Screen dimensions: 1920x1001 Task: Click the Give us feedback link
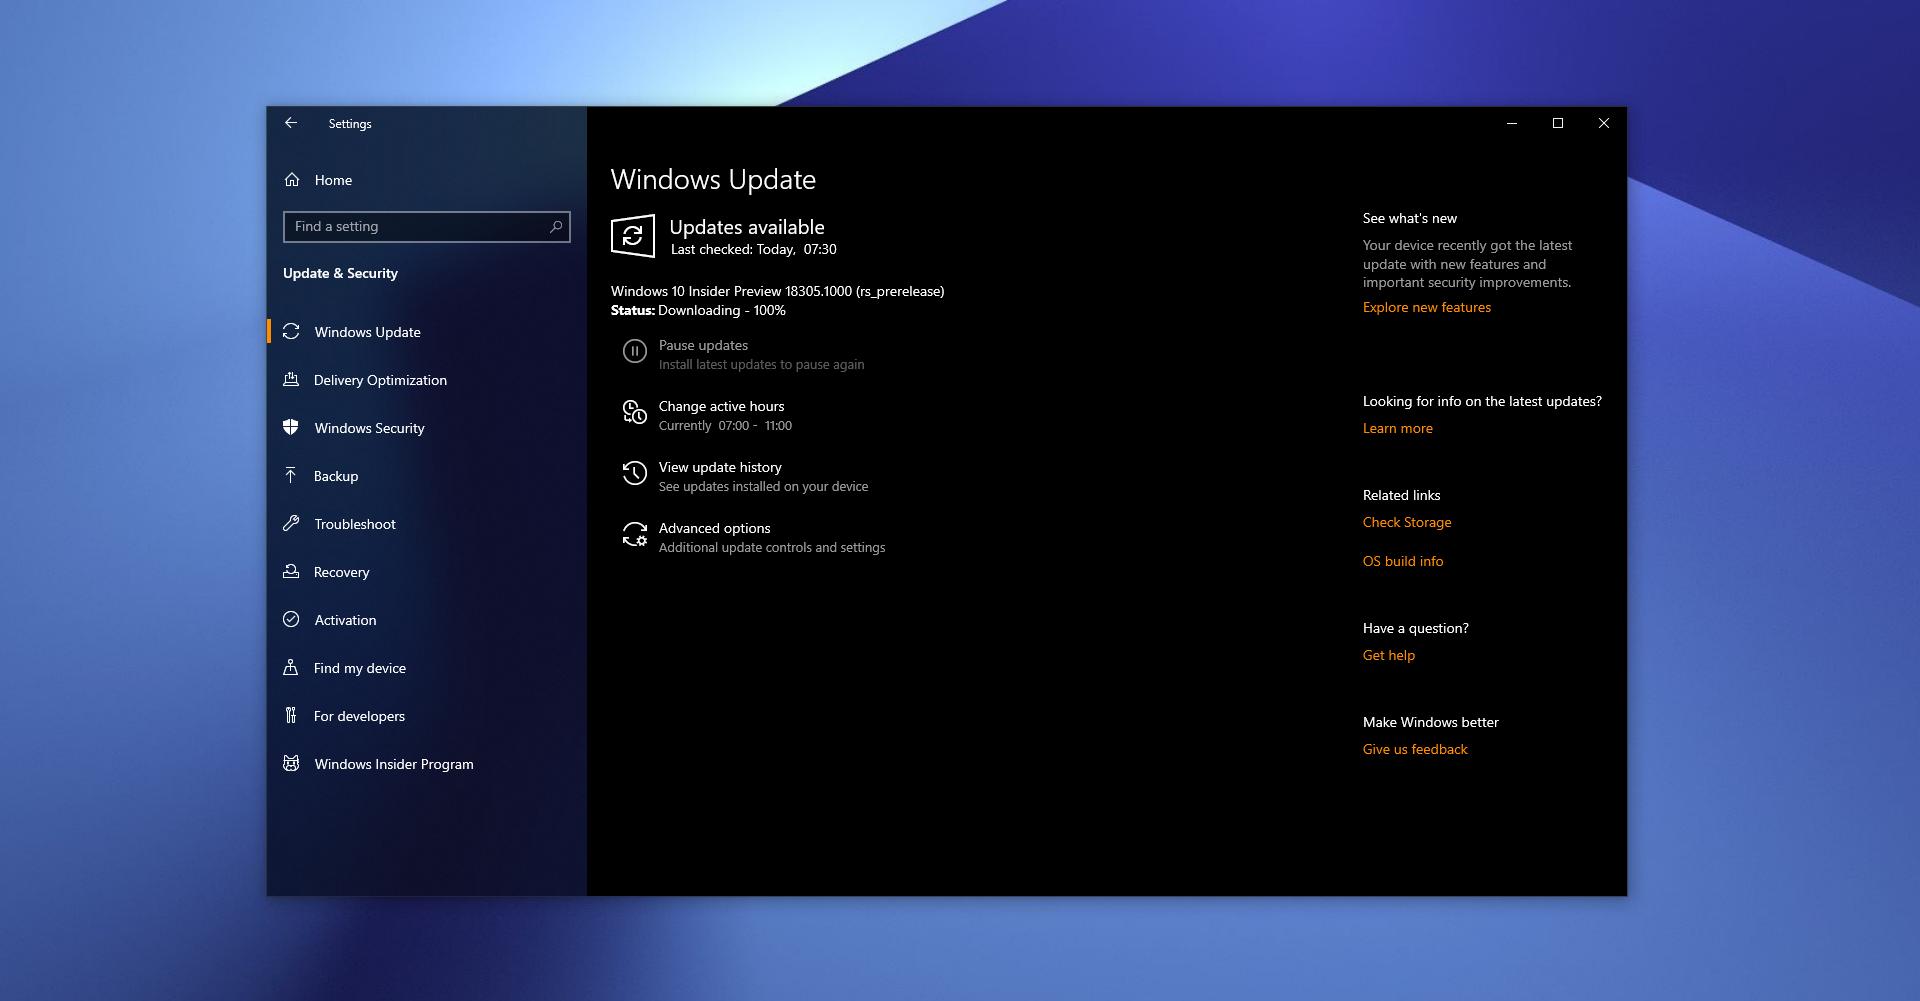[1414, 749]
